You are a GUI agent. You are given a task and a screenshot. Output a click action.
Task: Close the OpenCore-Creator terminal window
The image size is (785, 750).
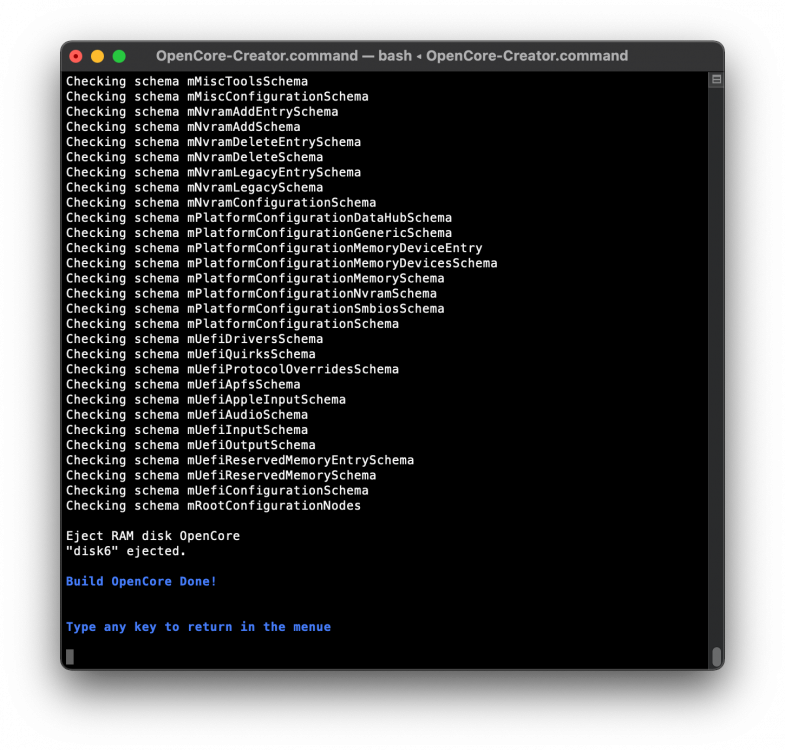tap(76, 56)
